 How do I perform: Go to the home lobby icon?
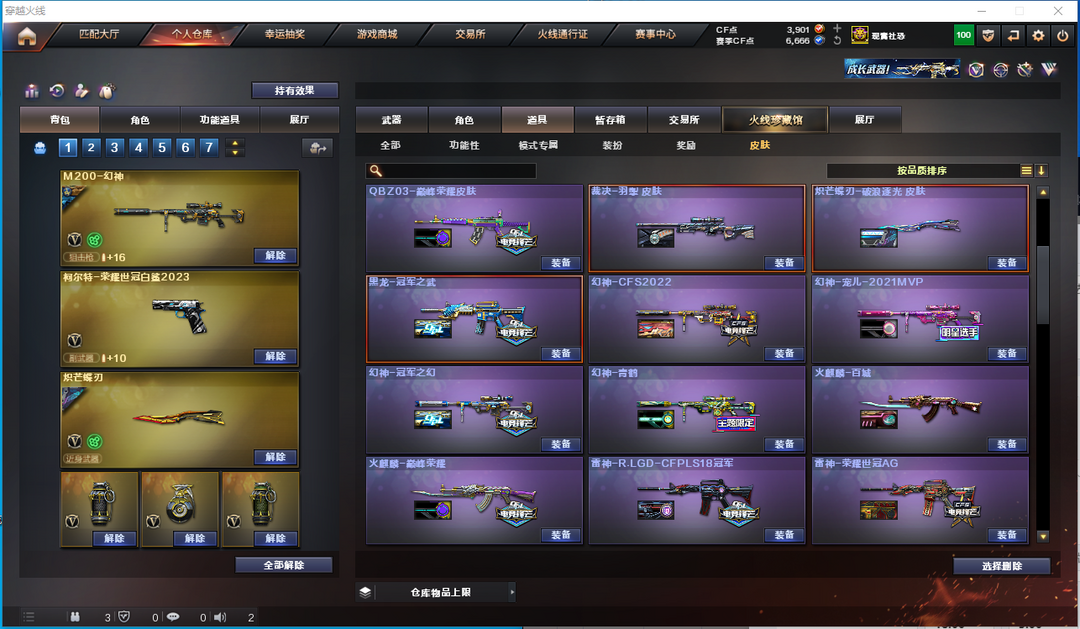coord(27,36)
